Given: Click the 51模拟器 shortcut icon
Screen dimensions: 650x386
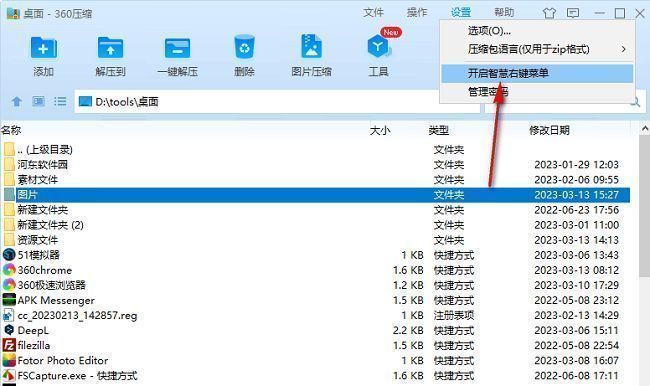Looking at the screenshot, I should coord(9,255).
